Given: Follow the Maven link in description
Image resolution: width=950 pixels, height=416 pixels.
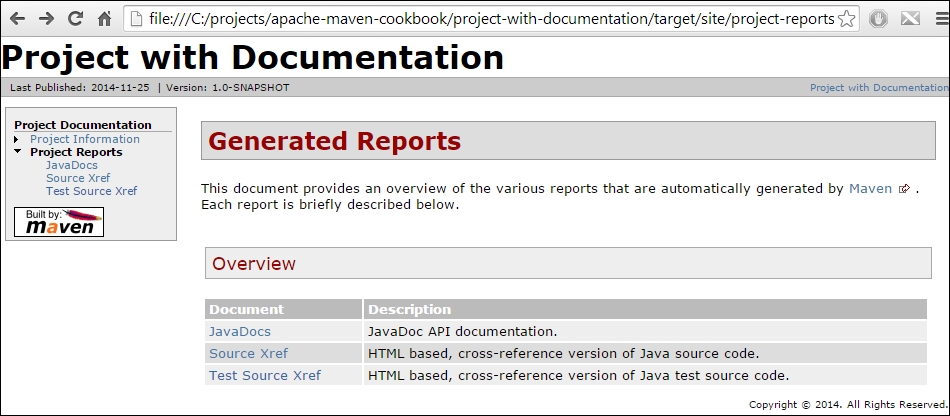Looking at the screenshot, I should click(x=870, y=188).
